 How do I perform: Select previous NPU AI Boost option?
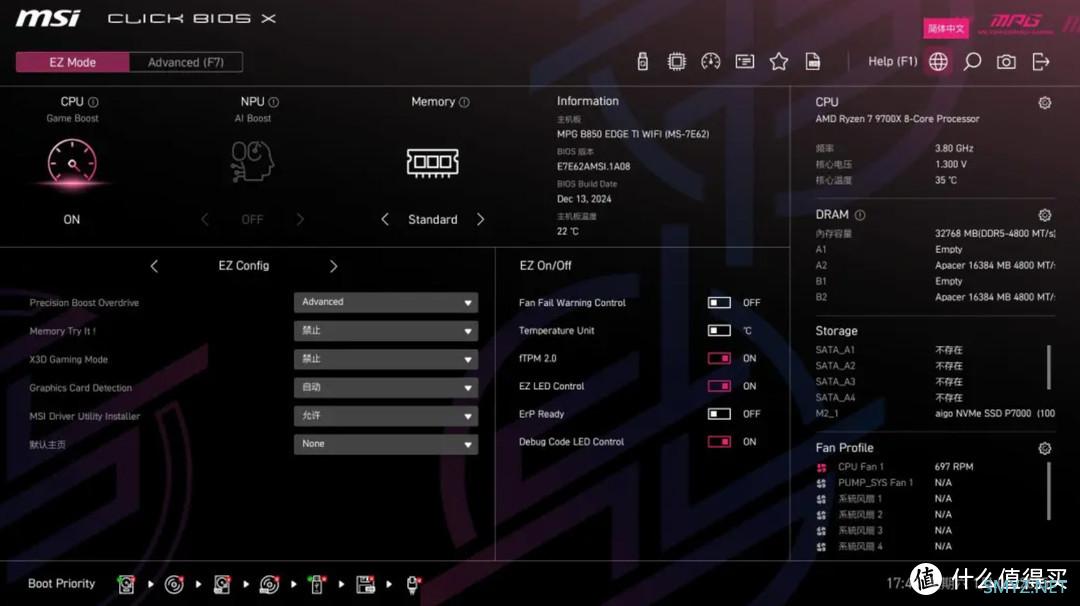[x=205, y=219]
